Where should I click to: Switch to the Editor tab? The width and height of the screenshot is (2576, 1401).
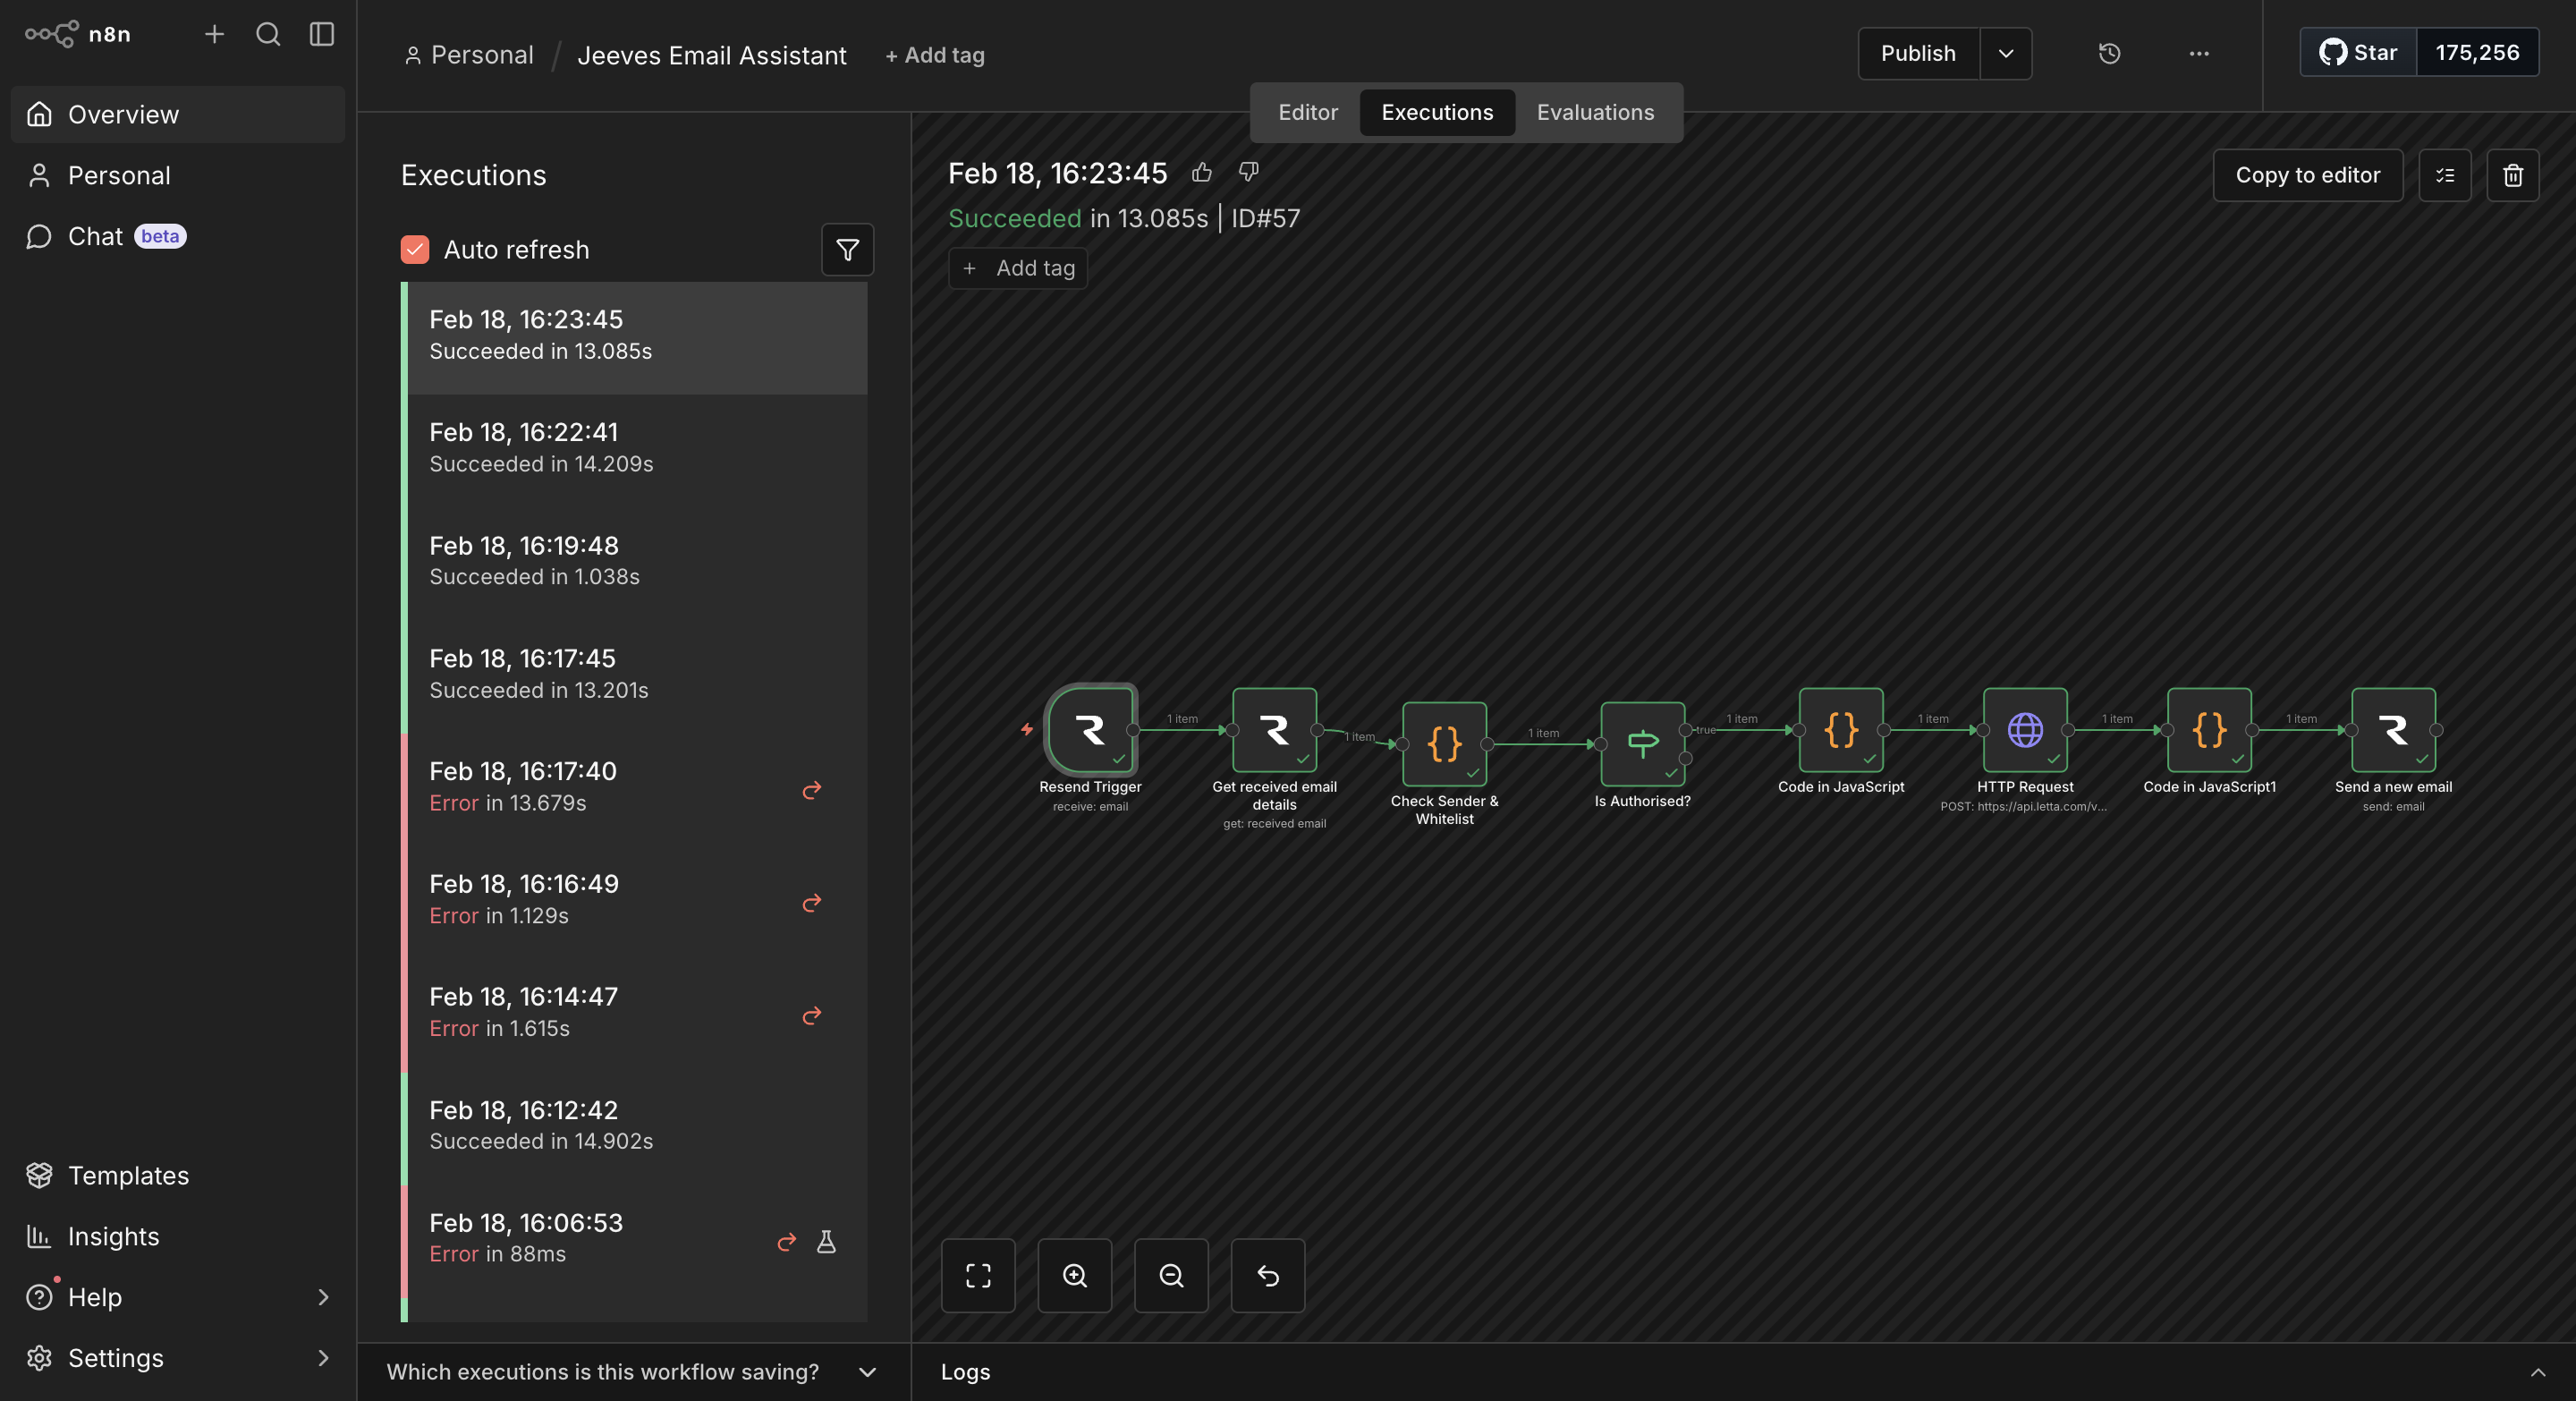click(1307, 113)
